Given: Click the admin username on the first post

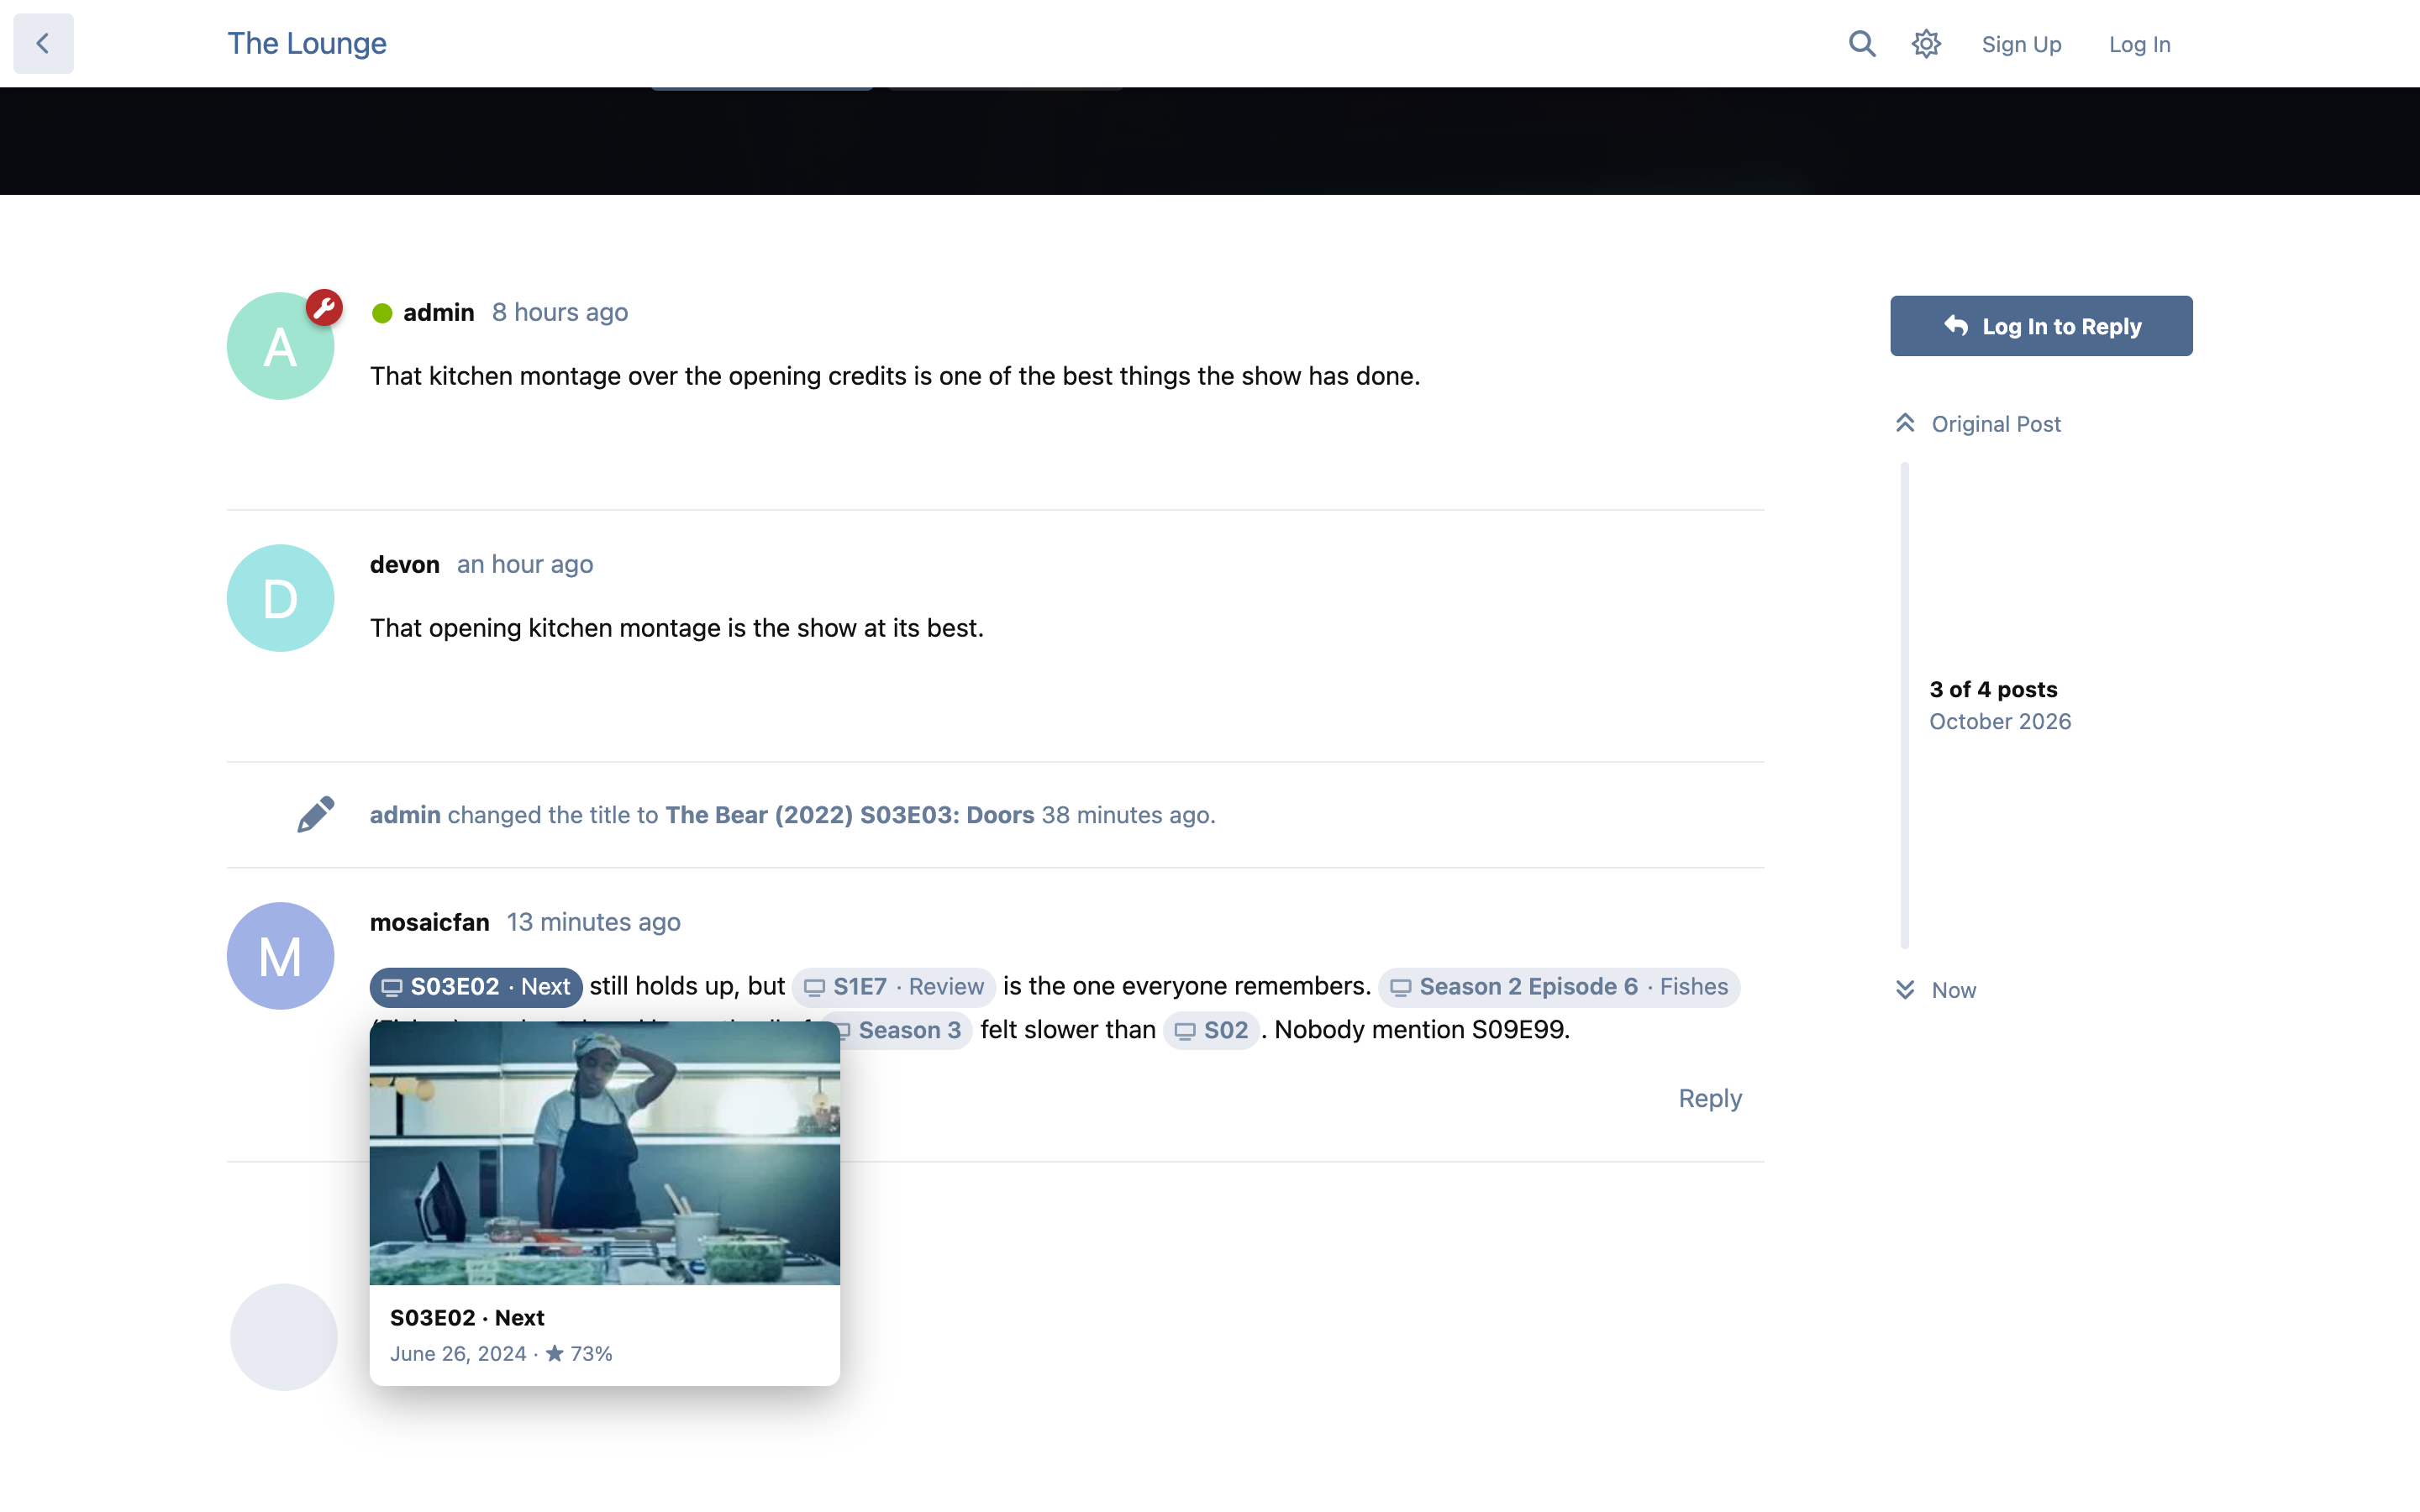Looking at the screenshot, I should click(438, 313).
